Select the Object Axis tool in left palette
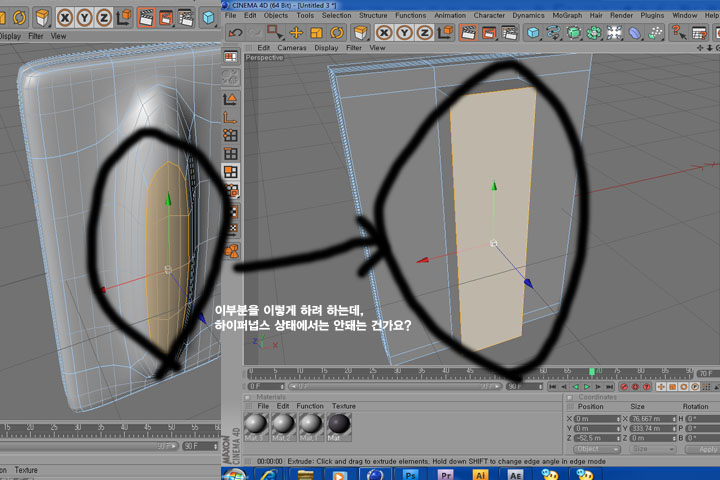The width and height of the screenshot is (720, 480). pos(231,117)
